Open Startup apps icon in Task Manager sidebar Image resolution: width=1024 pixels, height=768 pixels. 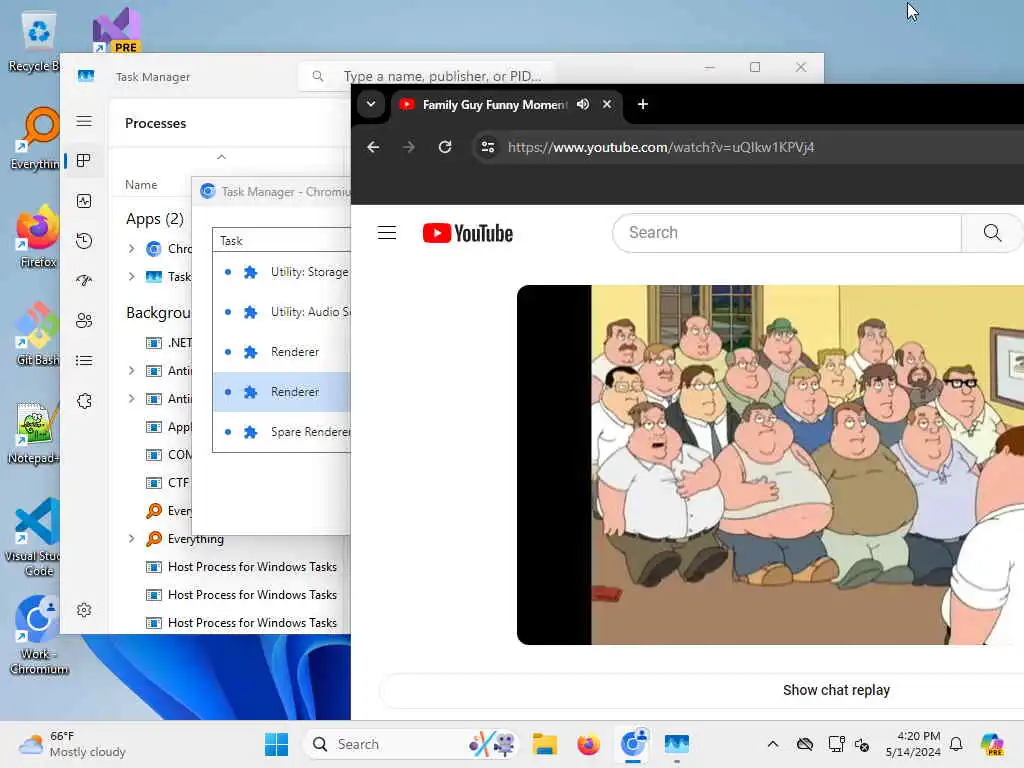click(84, 281)
